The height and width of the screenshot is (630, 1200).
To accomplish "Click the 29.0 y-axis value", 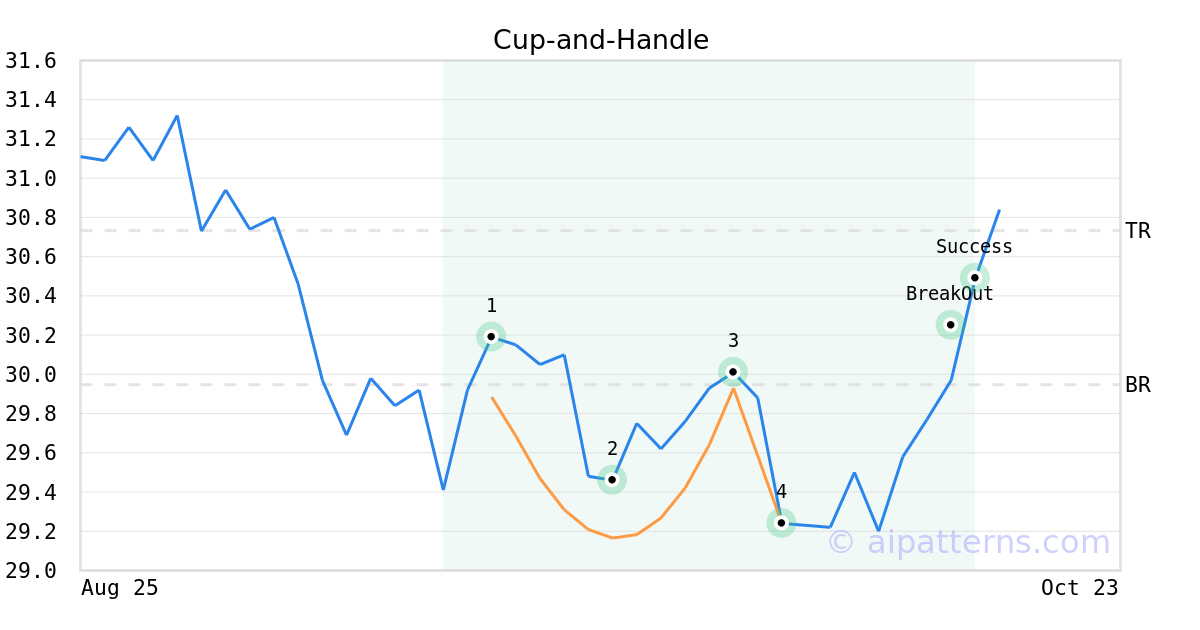I will click(30, 571).
